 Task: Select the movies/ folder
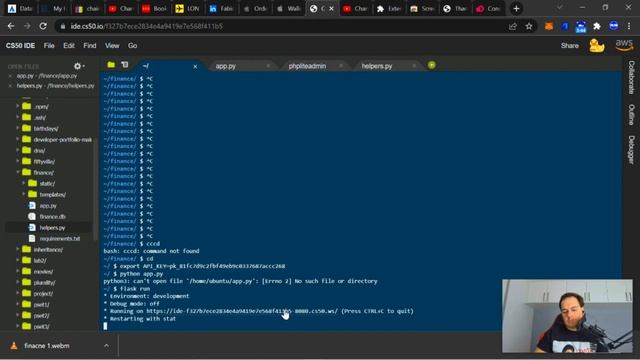pyautogui.click(x=43, y=271)
